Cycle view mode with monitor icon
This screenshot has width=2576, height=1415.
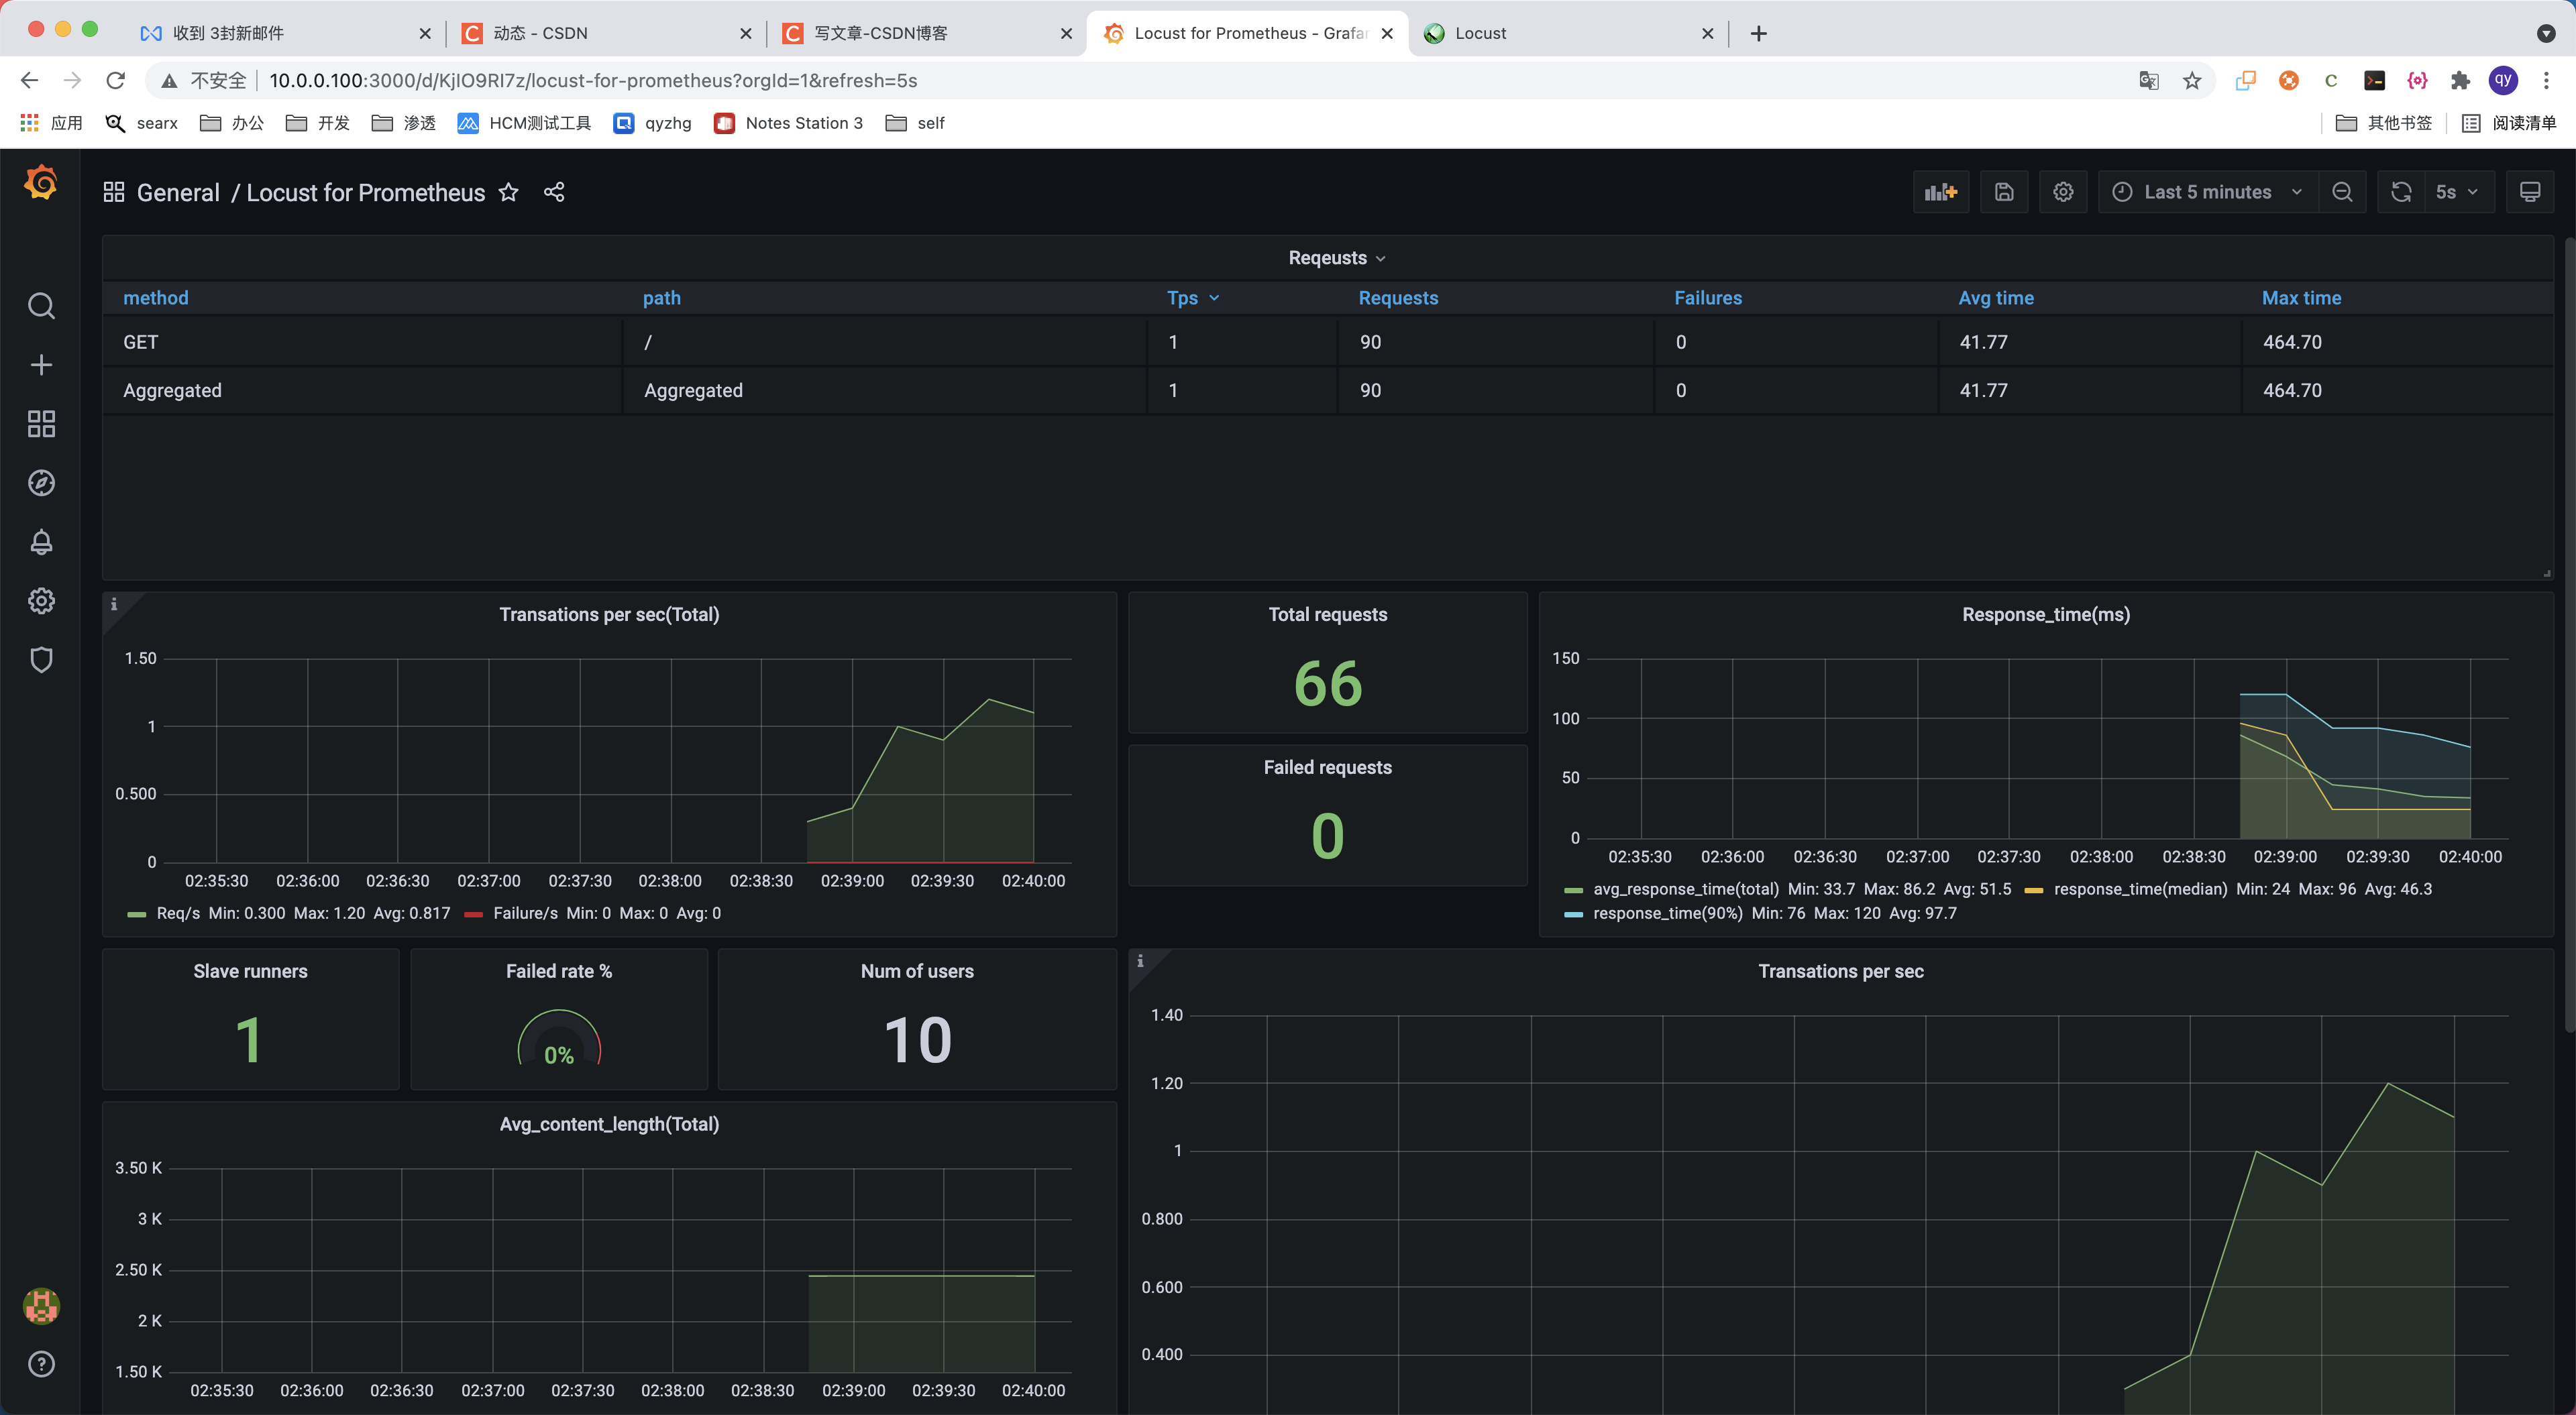coord(2530,192)
